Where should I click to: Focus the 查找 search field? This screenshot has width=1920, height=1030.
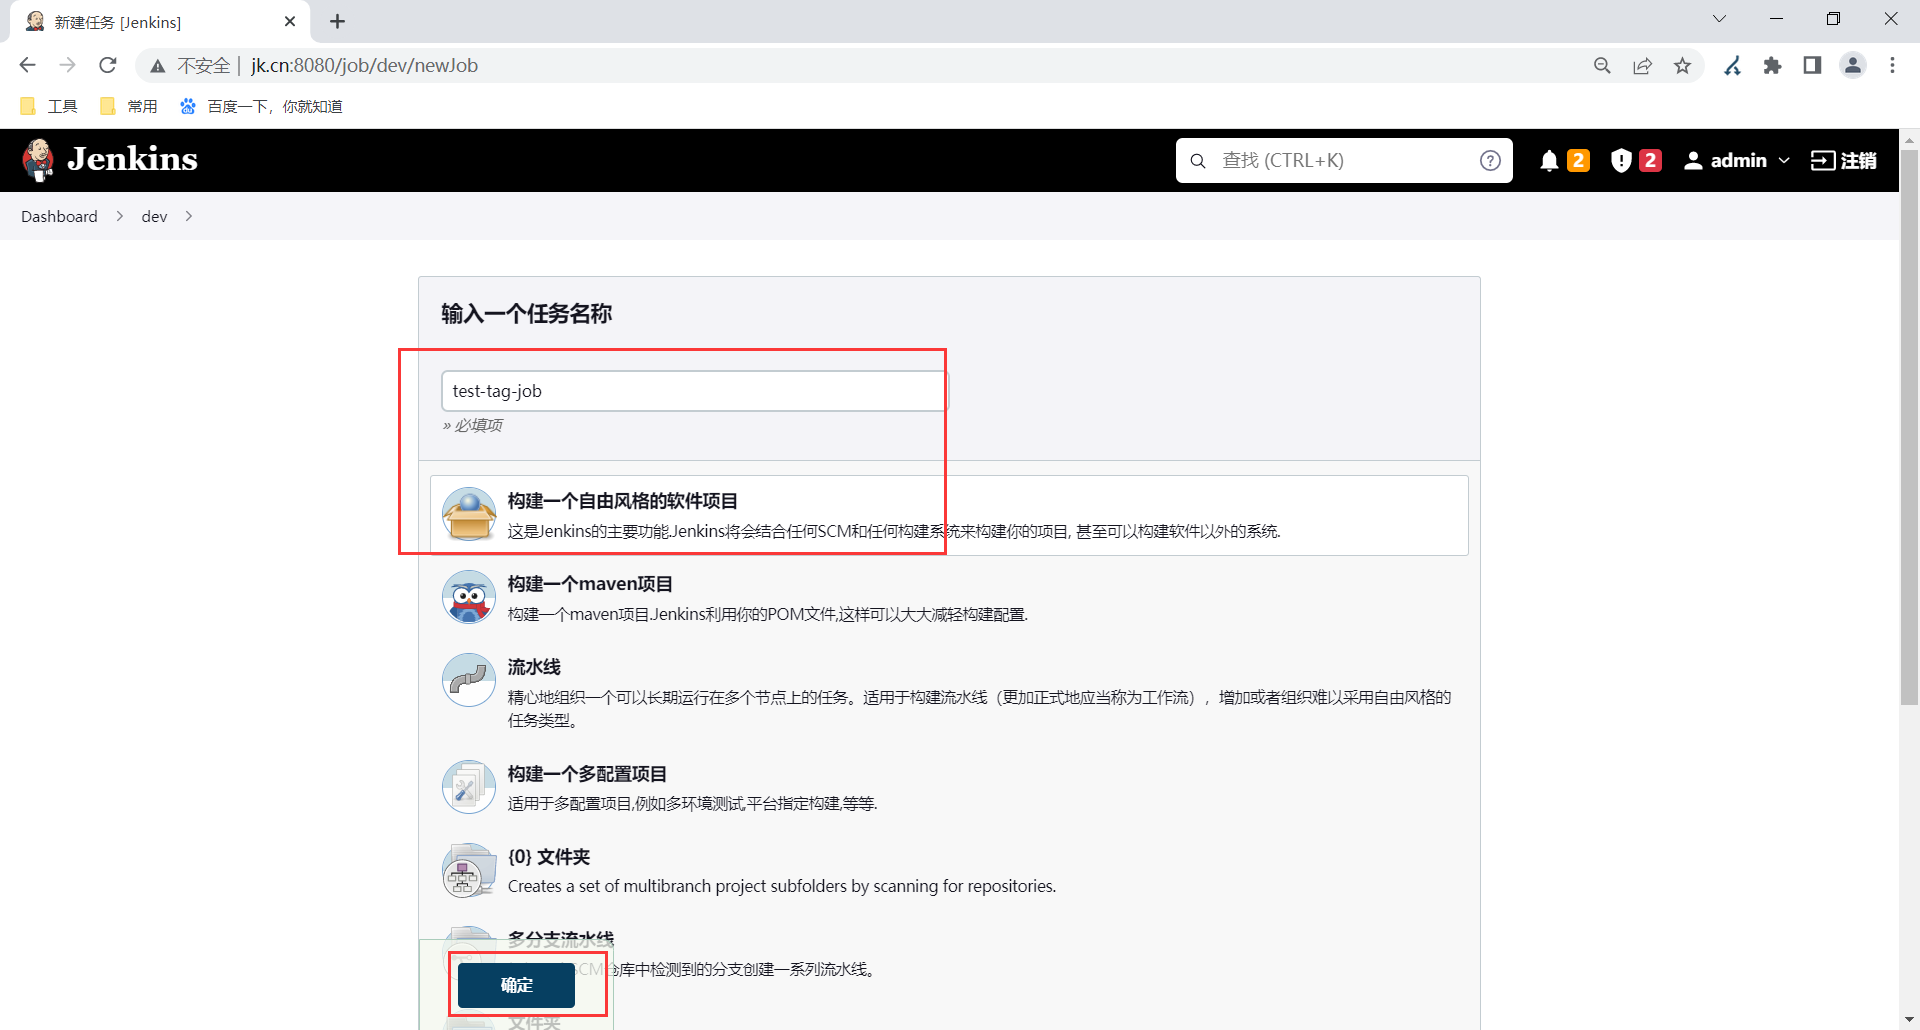[x=1344, y=160]
